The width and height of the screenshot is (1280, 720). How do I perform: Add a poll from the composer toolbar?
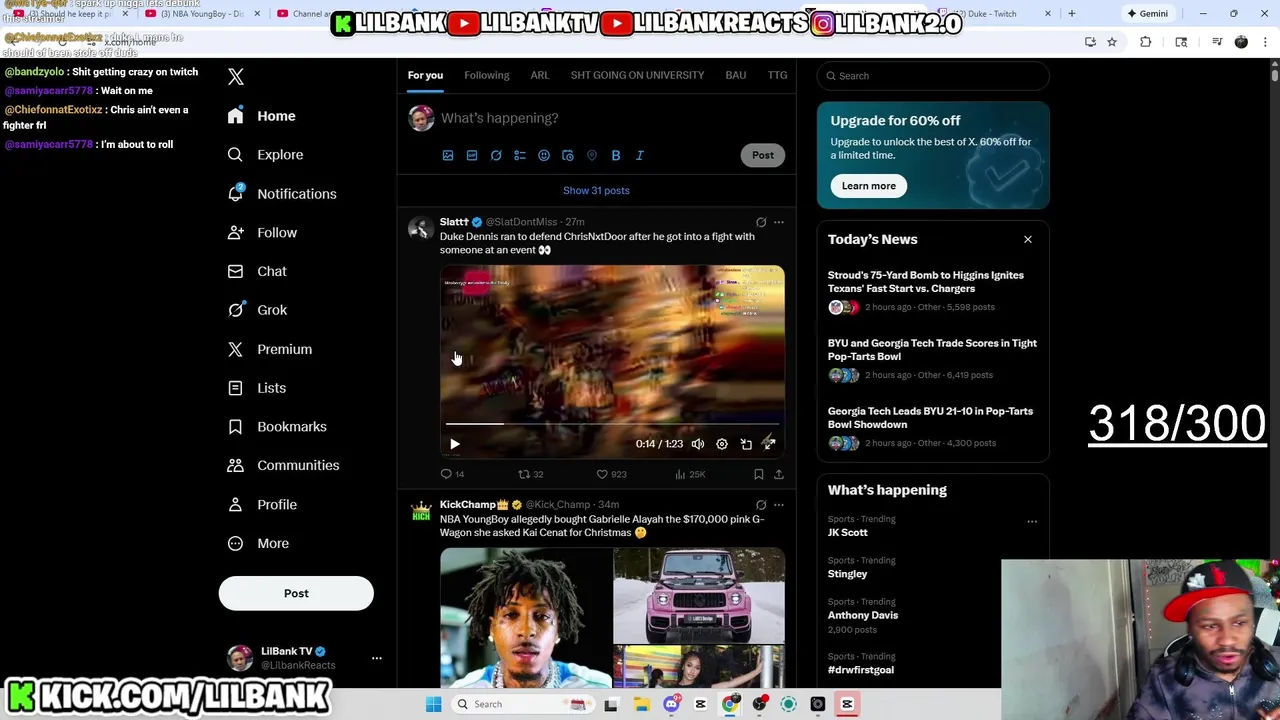pyautogui.click(x=520, y=156)
